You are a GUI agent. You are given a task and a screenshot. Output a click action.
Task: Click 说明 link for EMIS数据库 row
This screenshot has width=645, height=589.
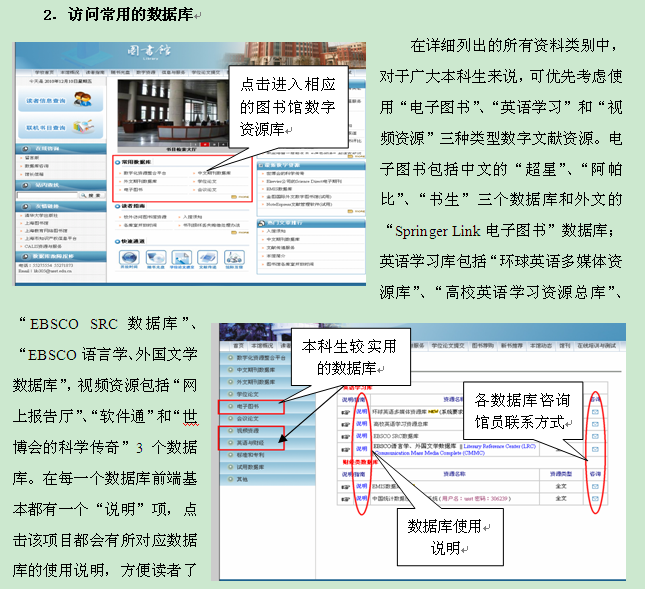point(362,486)
